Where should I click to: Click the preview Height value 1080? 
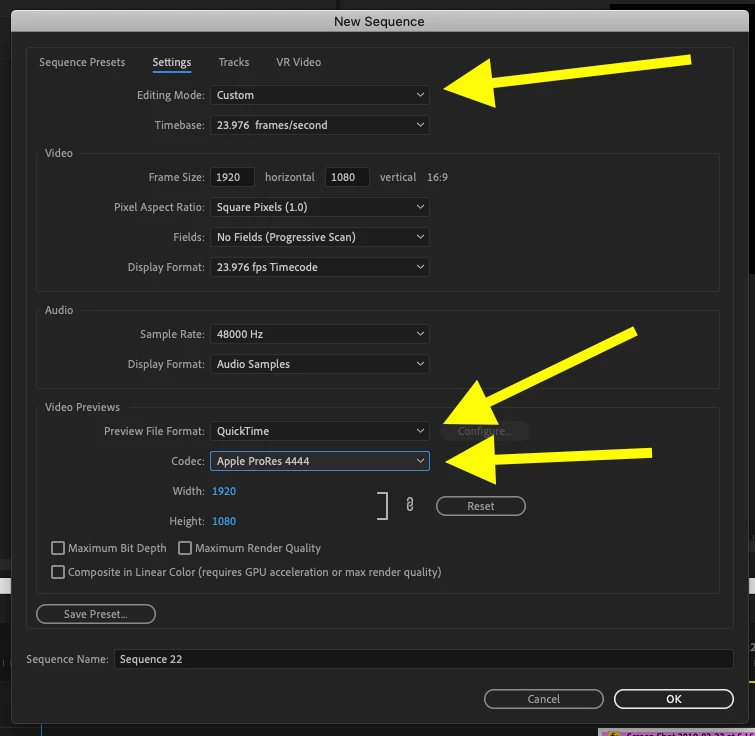[x=224, y=521]
